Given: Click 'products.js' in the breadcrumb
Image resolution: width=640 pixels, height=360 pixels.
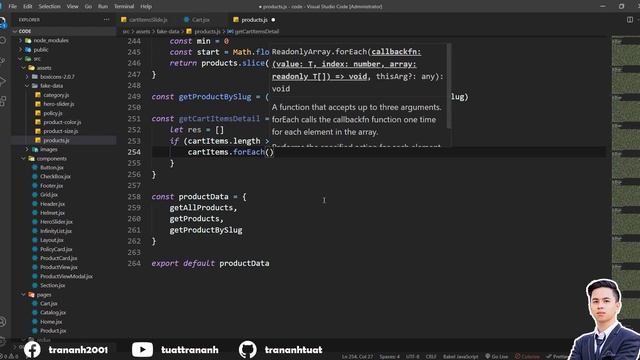Looking at the screenshot, I should pyautogui.click(x=207, y=31).
